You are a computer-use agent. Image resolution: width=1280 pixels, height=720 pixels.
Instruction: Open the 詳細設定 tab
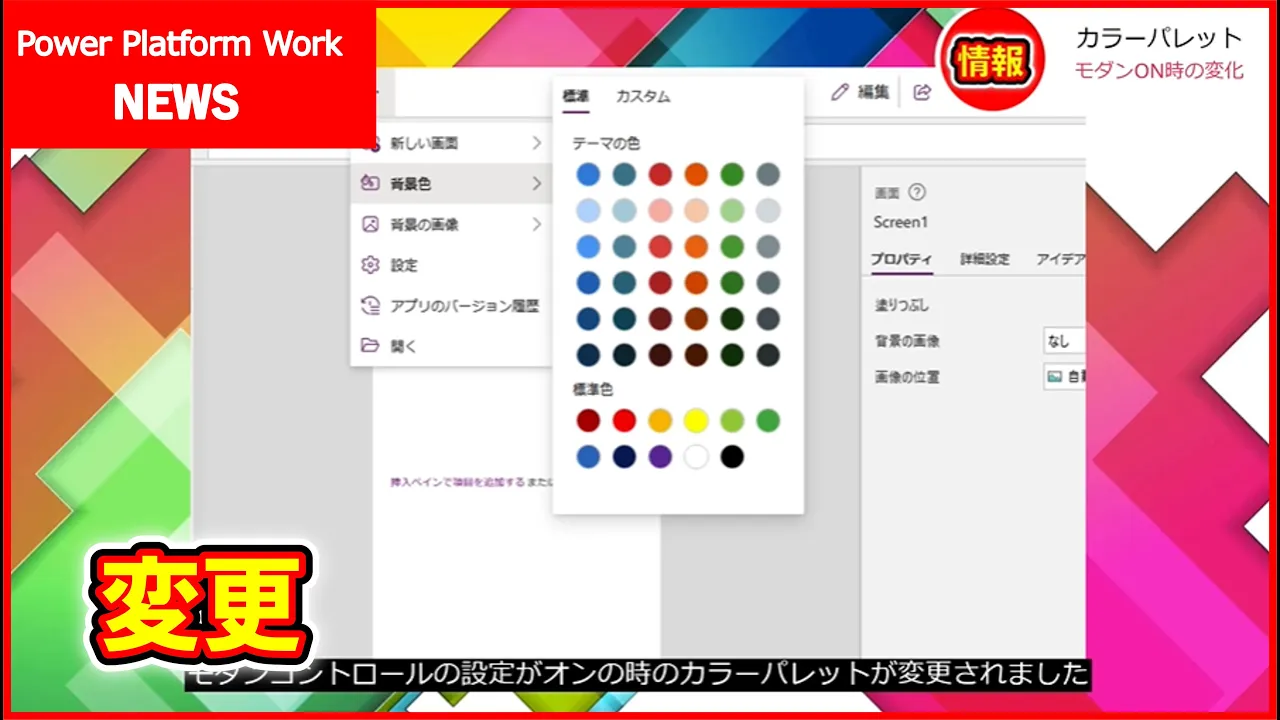pos(985,259)
